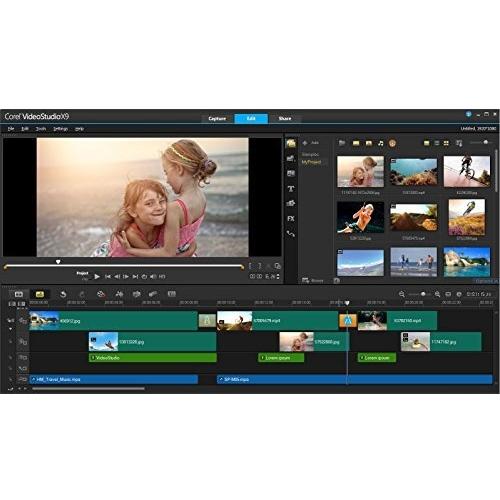Viewport: 500px width, 500px height.
Task: Mute the music track with speaker toggle
Action: [x=10, y=379]
